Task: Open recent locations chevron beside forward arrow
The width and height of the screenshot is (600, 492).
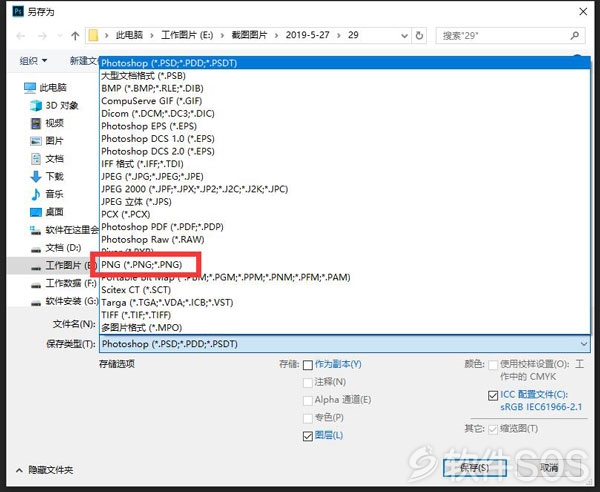Action: [59, 36]
